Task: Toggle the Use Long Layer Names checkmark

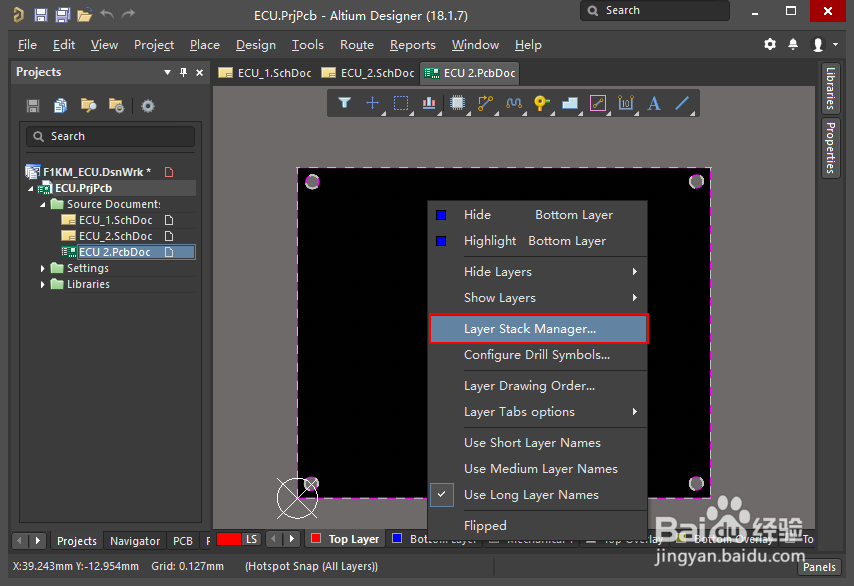Action: [x=442, y=495]
